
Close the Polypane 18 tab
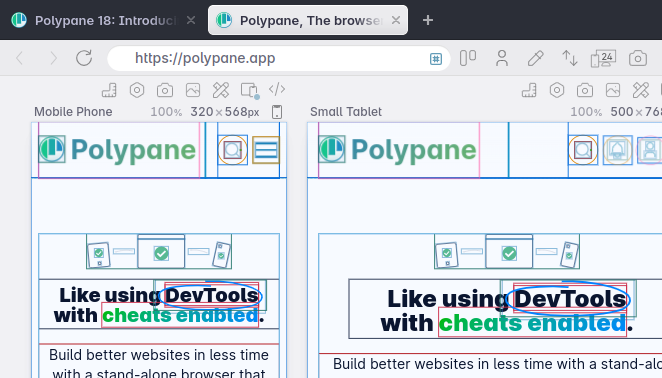(x=191, y=20)
